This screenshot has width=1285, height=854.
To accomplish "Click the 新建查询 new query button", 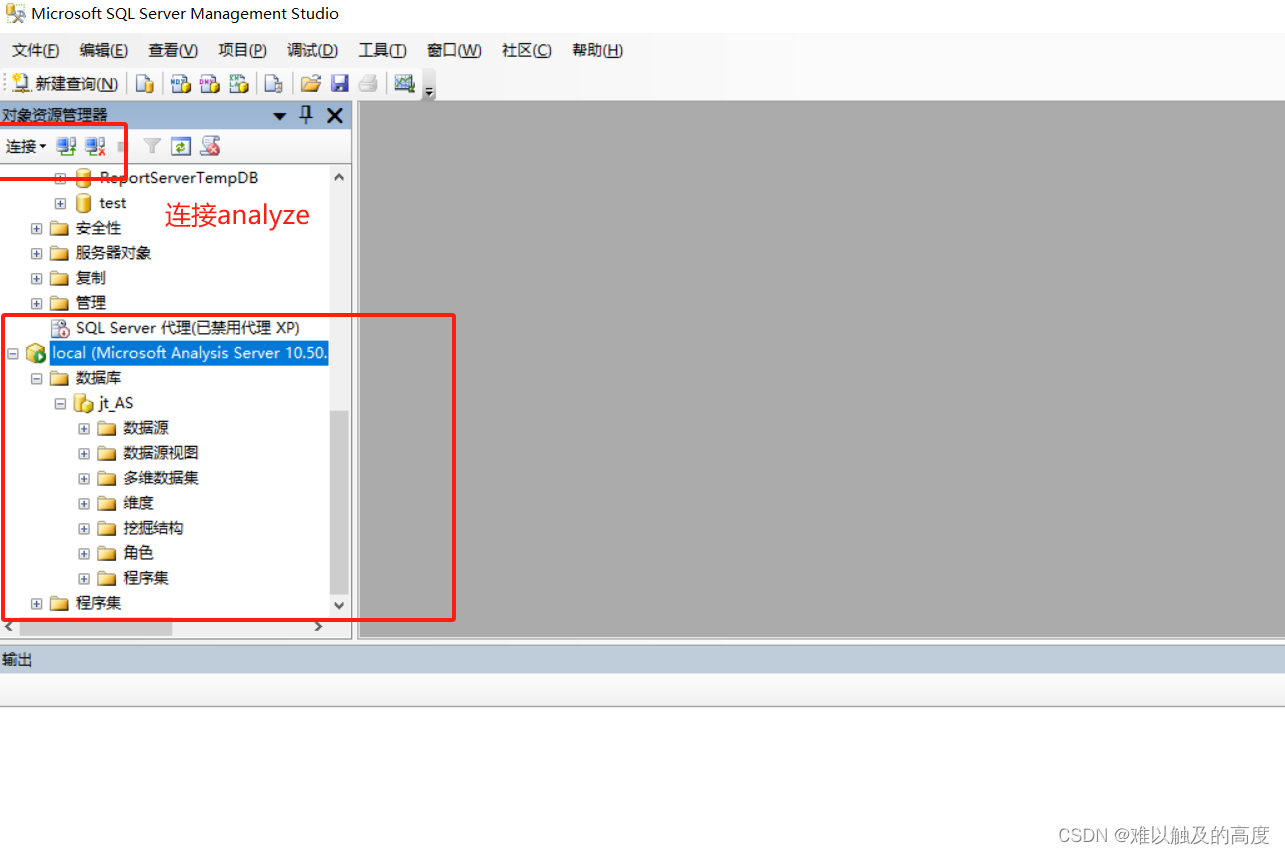I will (65, 84).
